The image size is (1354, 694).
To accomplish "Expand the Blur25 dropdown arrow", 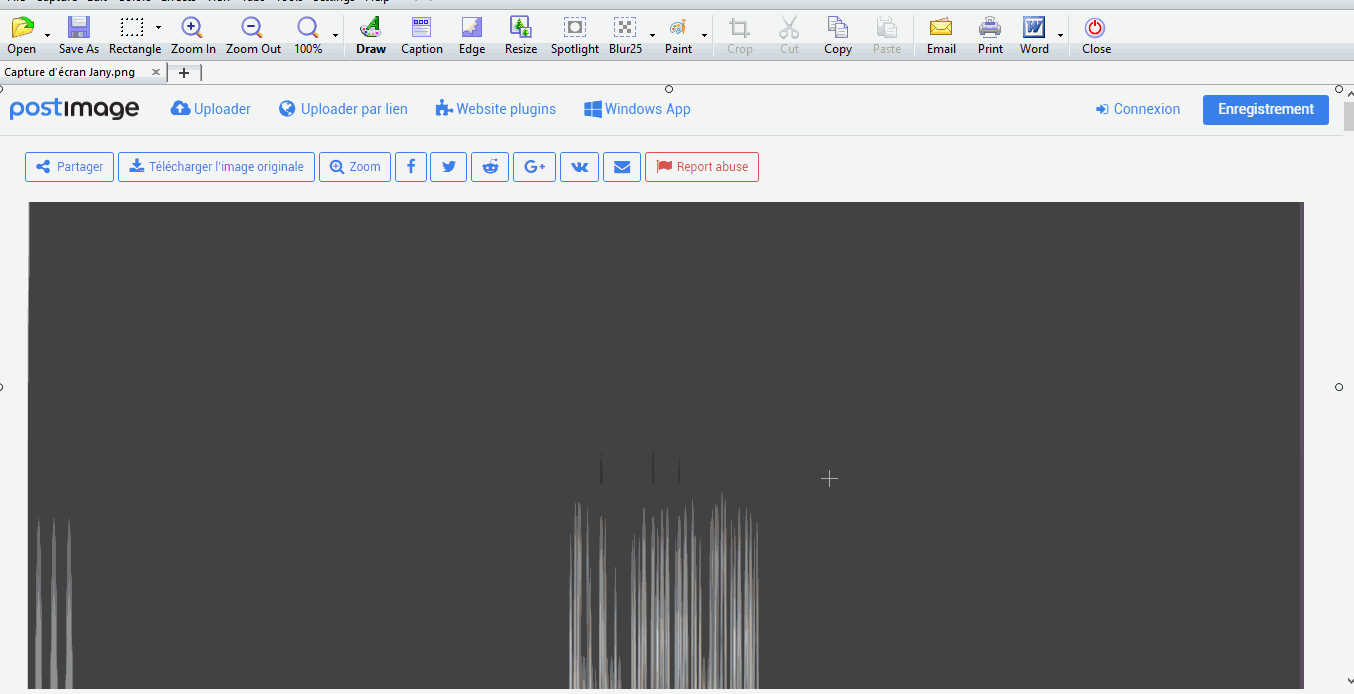I will [652, 36].
